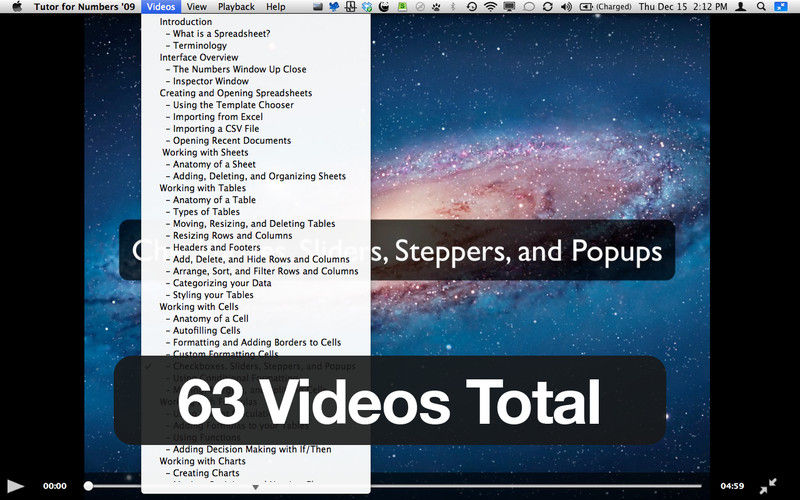Screen dimensions: 800x500
Task: Choose 'Formatting and Adding Borders to Cells'
Action: pos(256,342)
